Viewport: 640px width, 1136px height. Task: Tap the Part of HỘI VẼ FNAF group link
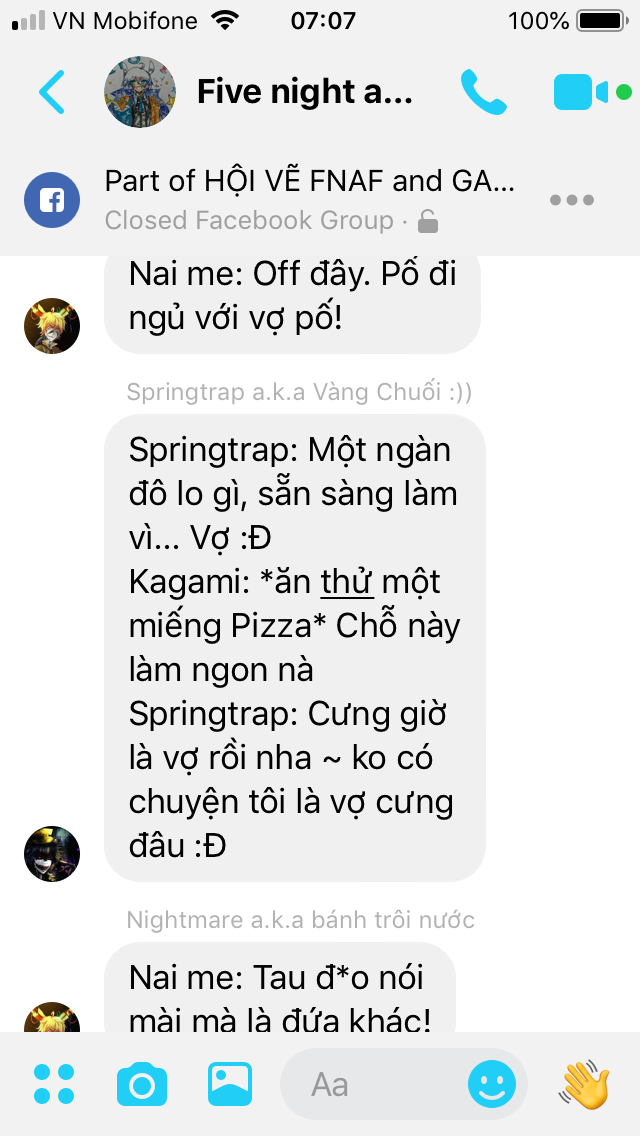tap(309, 181)
